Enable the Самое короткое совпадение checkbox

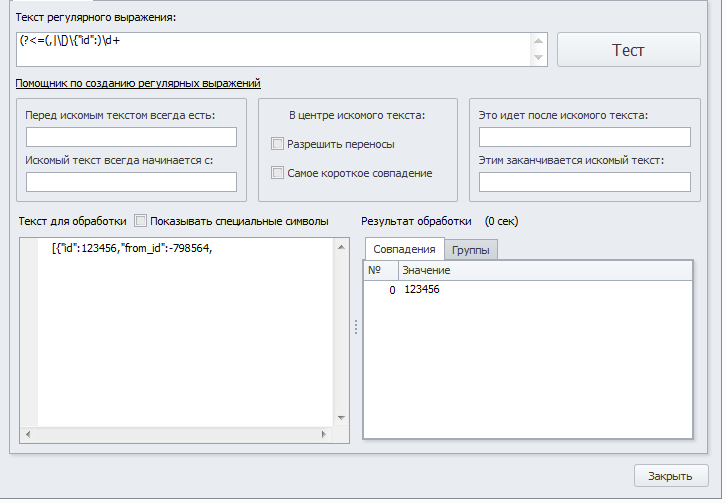point(277,173)
